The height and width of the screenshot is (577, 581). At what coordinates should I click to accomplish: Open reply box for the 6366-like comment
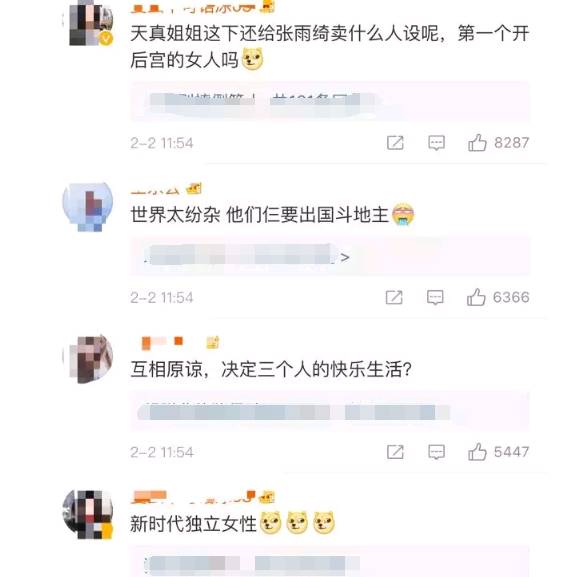click(435, 297)
